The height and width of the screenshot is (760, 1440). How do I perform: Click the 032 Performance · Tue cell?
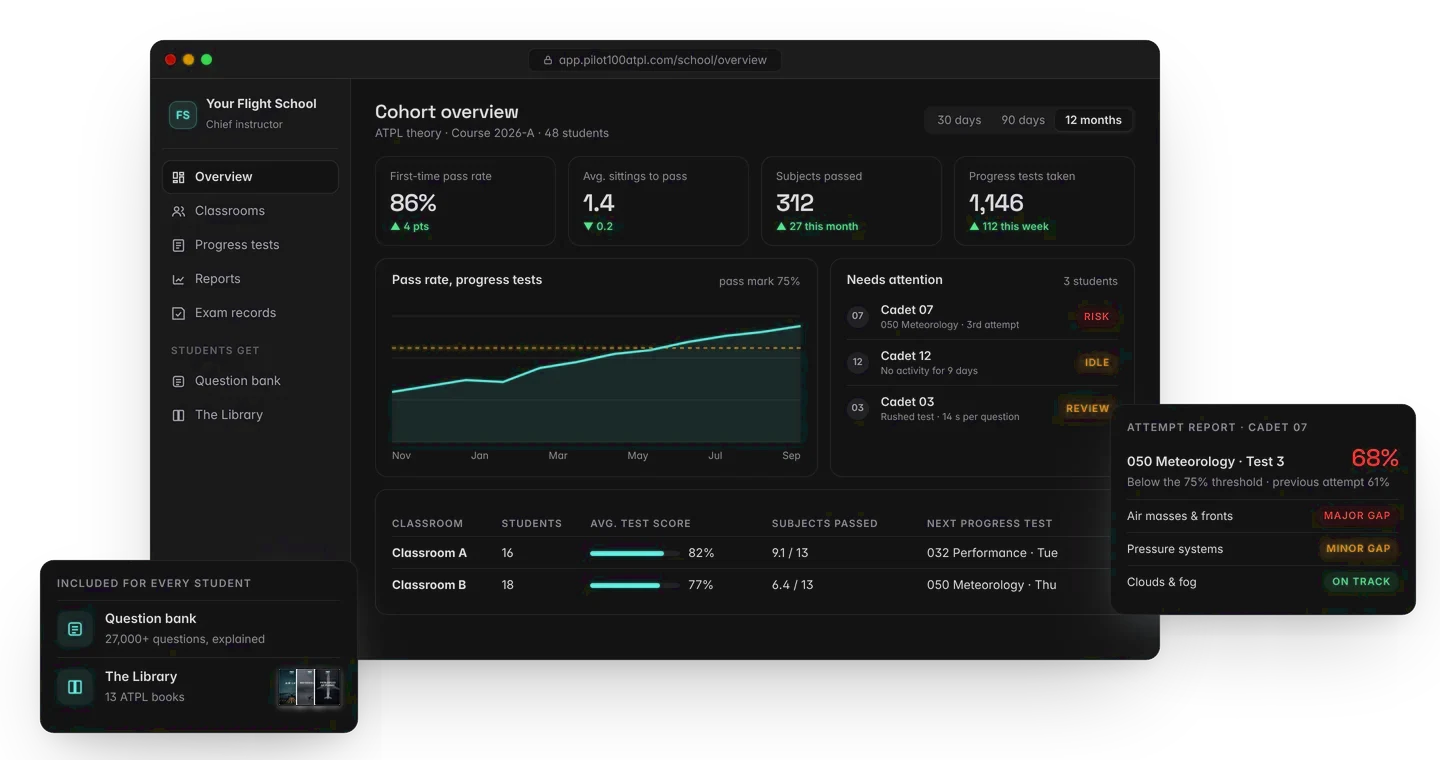click(992, 553)
